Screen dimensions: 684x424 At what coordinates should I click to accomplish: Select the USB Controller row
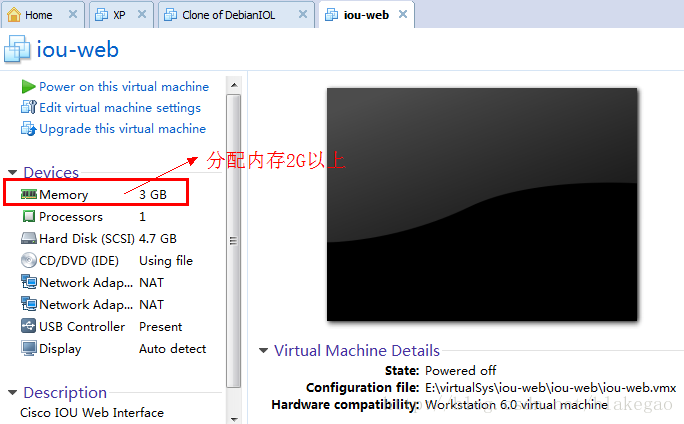101,326
